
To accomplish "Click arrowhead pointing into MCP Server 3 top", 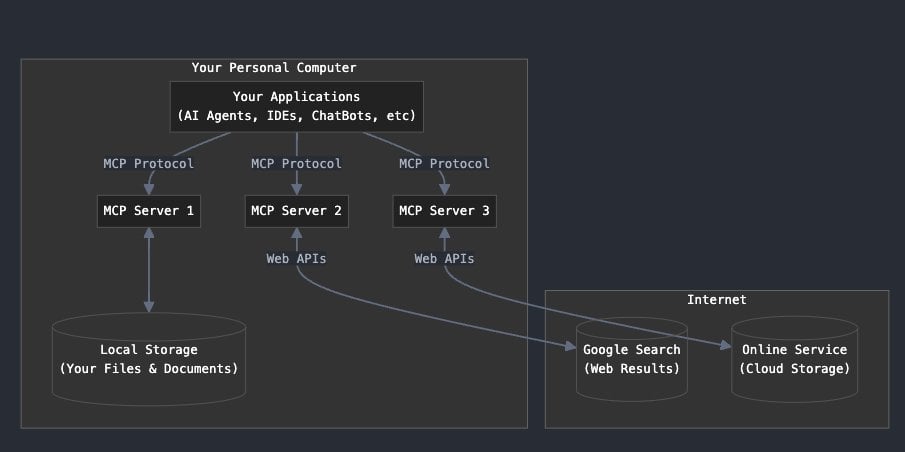I will (444, 190).
